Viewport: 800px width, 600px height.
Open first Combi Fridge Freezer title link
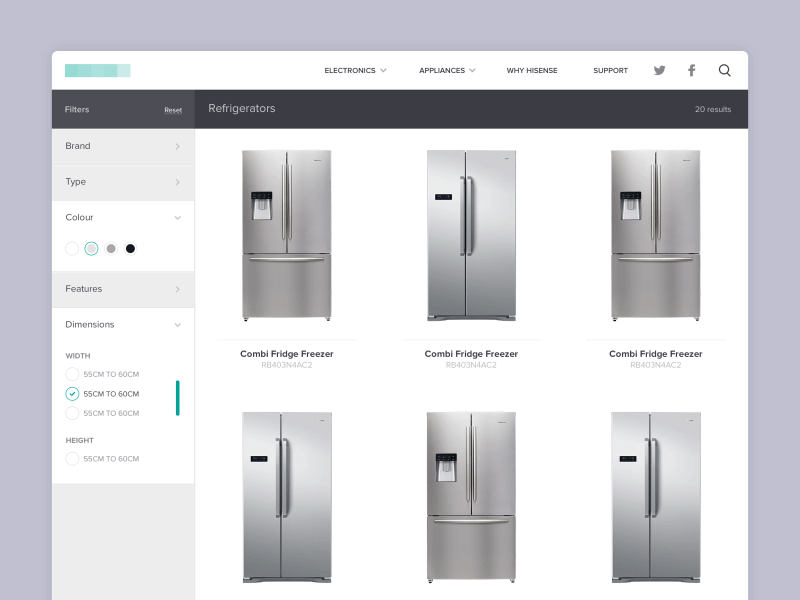click(x=287, y=354)
